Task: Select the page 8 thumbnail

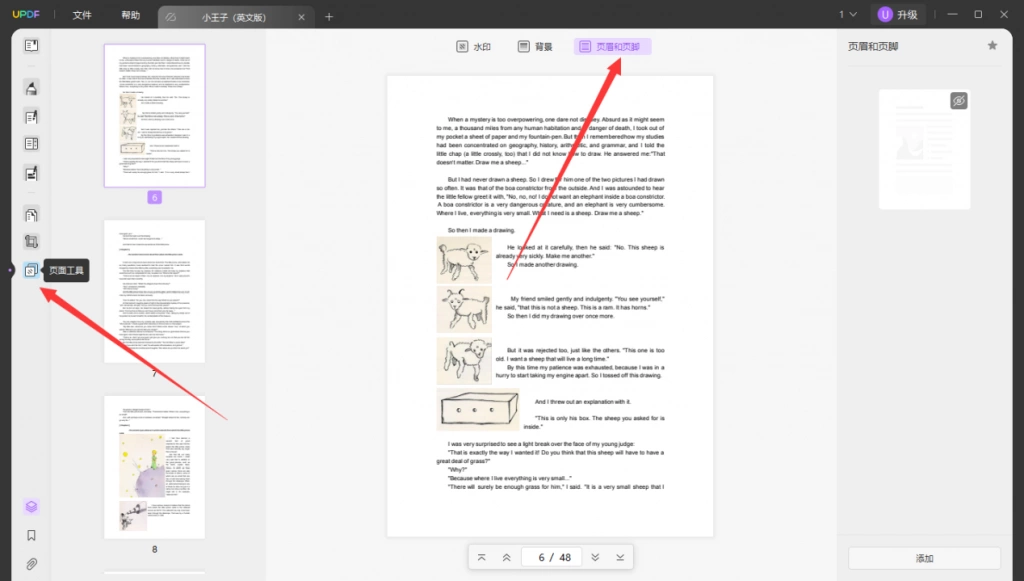Action: pos(154,467)
